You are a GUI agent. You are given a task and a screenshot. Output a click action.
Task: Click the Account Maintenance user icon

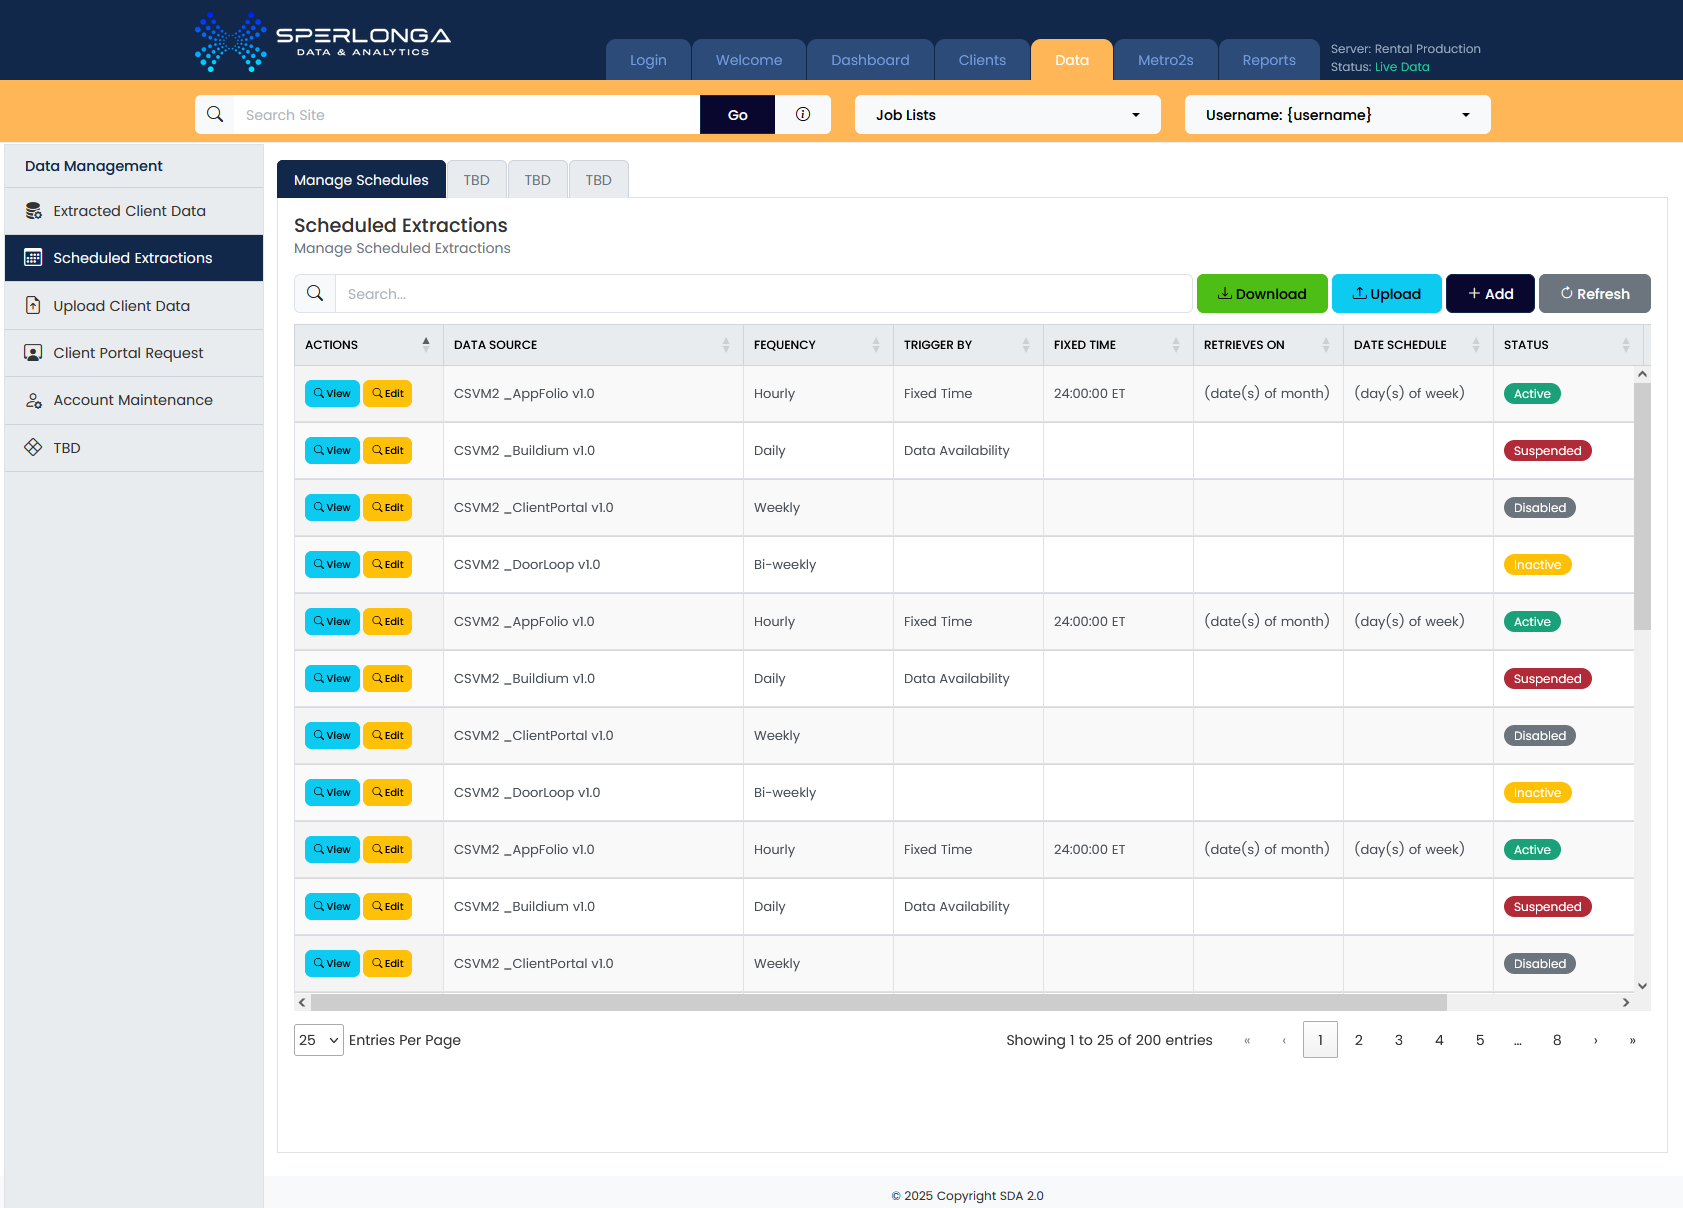(x=33, y=400)
